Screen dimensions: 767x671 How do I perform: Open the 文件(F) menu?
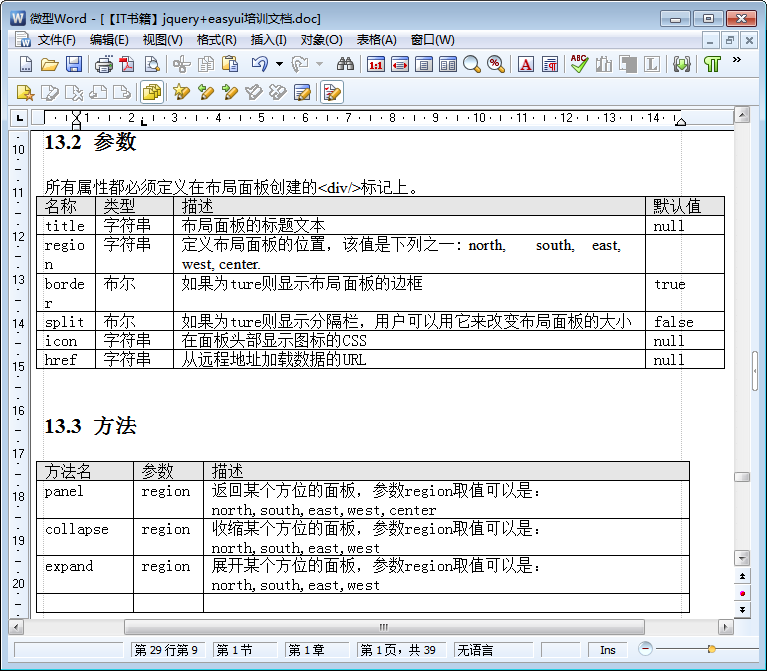pyautogui.click(x=57, y=40)
